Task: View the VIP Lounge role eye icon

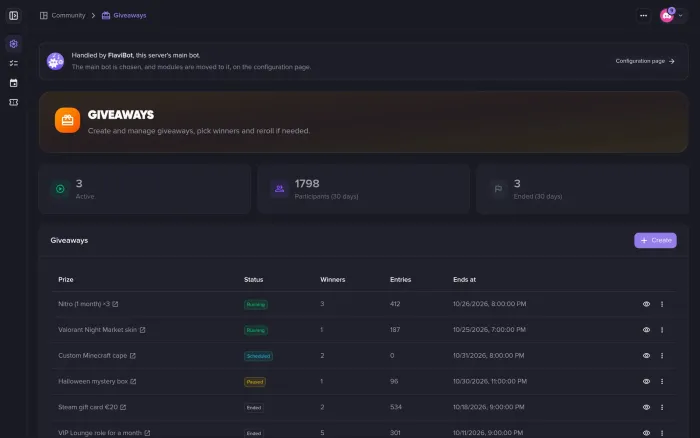Action: coord(646,433)
